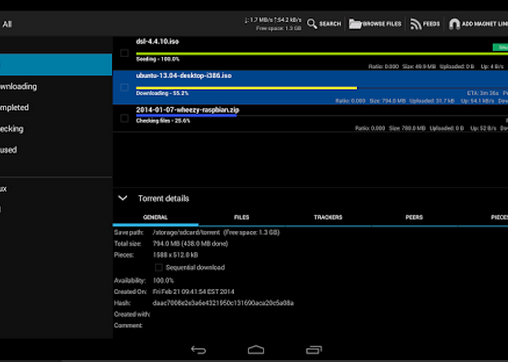This screenshot has height=362, width=508.
Task: Click 'Size: 794.0 MB' in ubuntu row
Action: [x=387, y=101]
